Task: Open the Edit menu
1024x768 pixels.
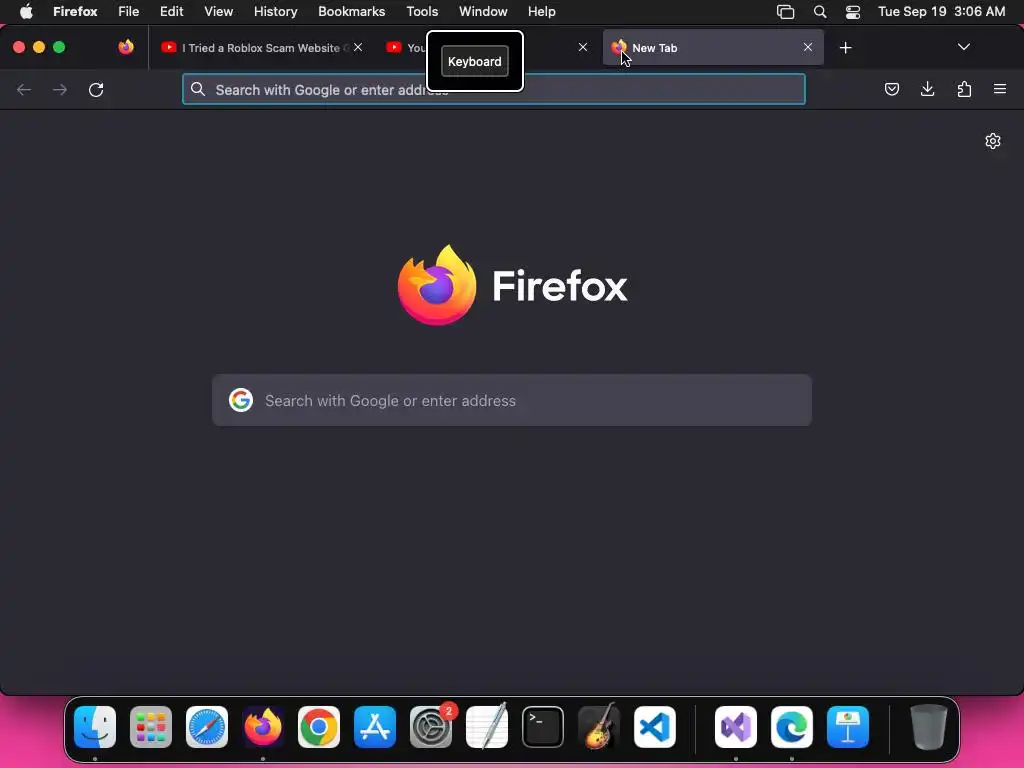Action: 172,12
